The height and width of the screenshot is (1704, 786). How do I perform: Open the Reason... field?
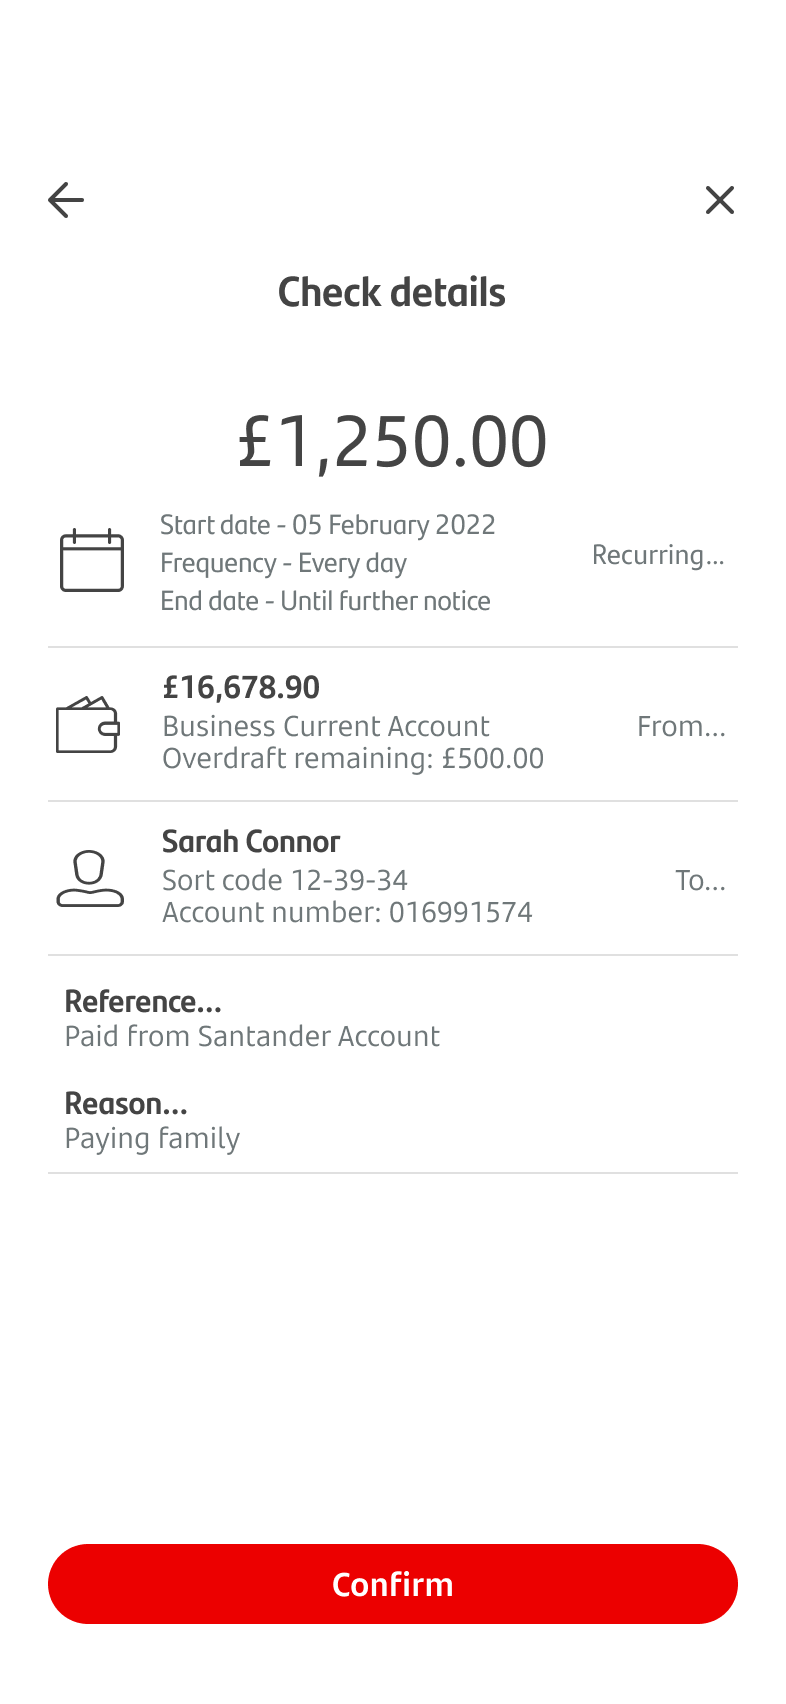point(126,1104)
